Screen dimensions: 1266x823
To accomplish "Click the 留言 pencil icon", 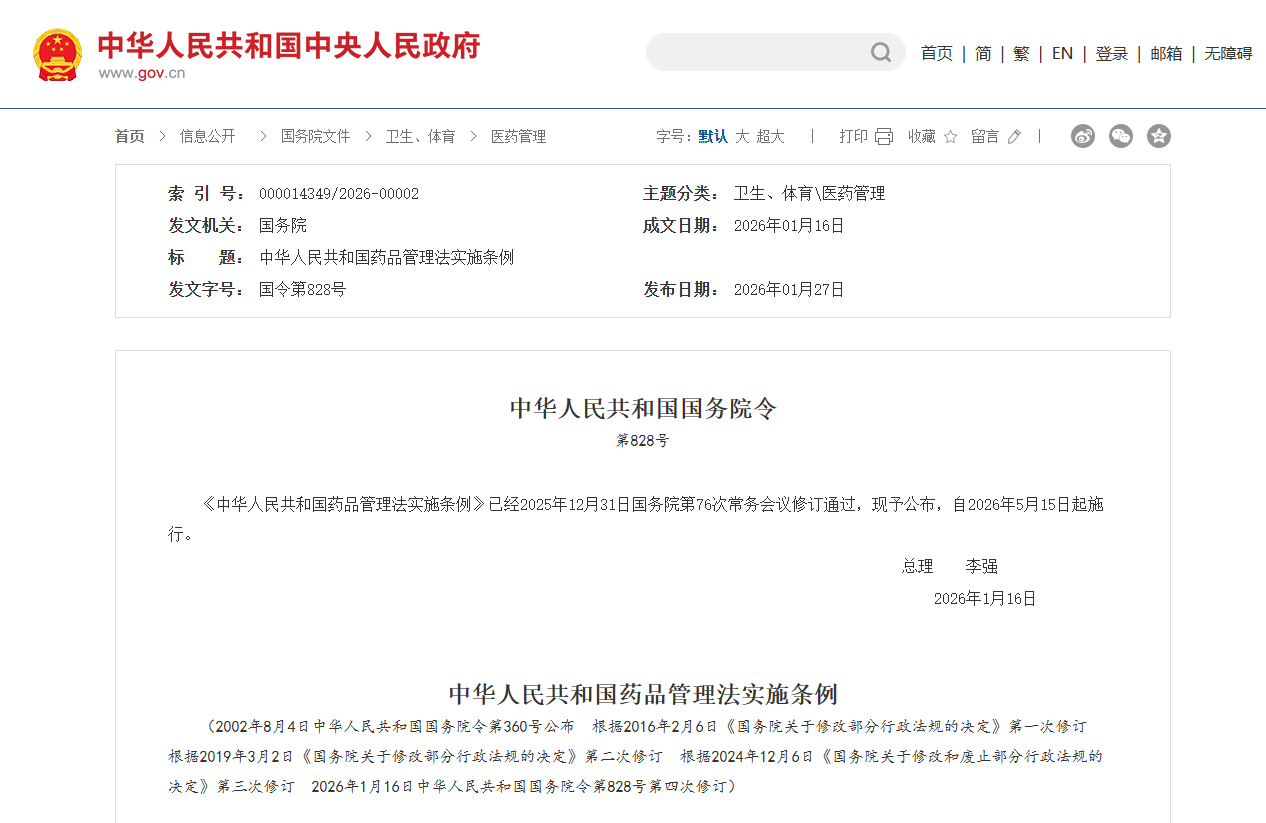I will click(x=1014, y=137).
